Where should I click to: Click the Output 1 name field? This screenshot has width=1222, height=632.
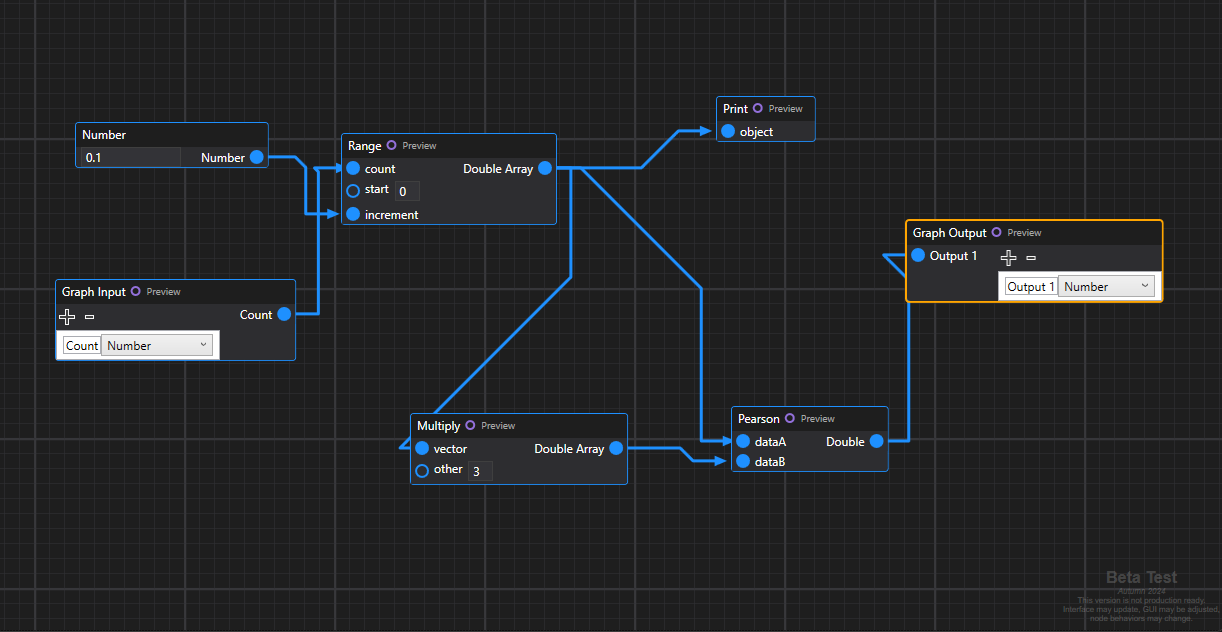coord(1030,286)
